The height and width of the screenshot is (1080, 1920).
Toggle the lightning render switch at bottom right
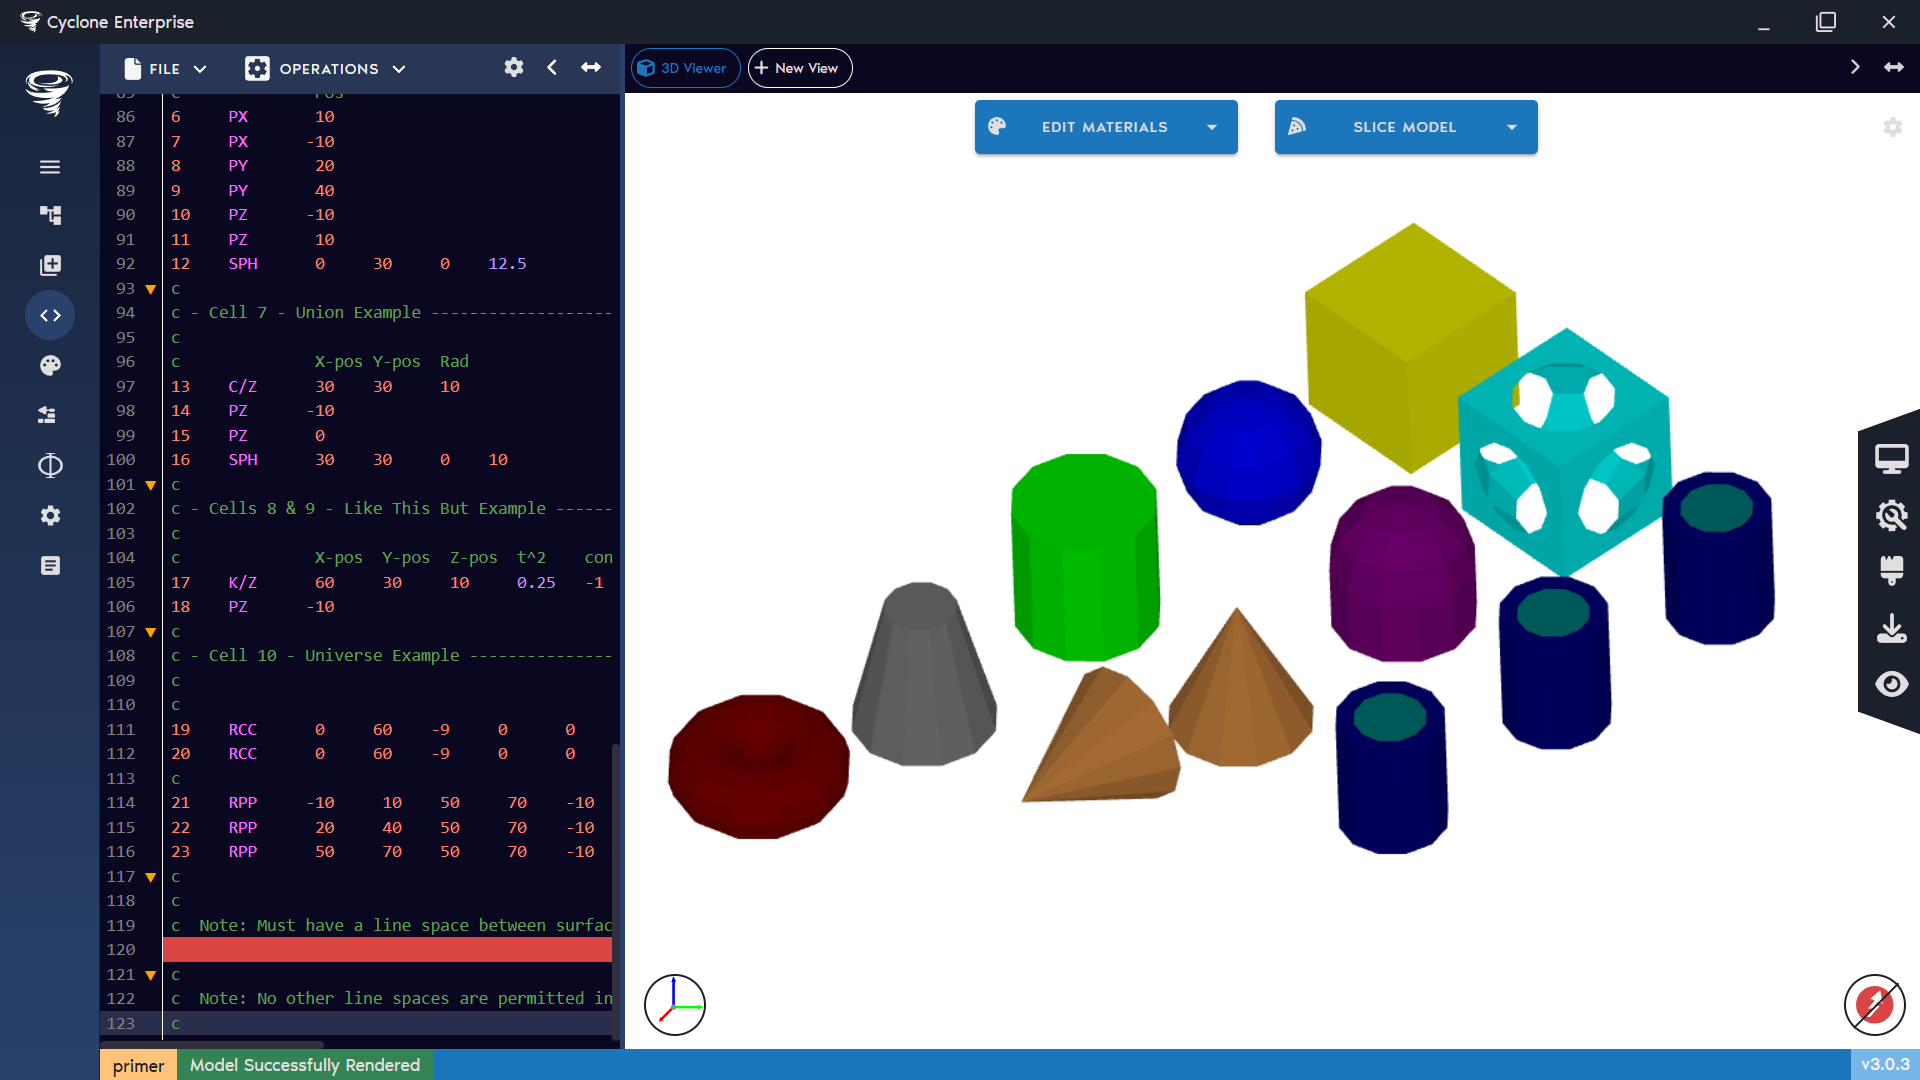[x=1875, y=1005]
